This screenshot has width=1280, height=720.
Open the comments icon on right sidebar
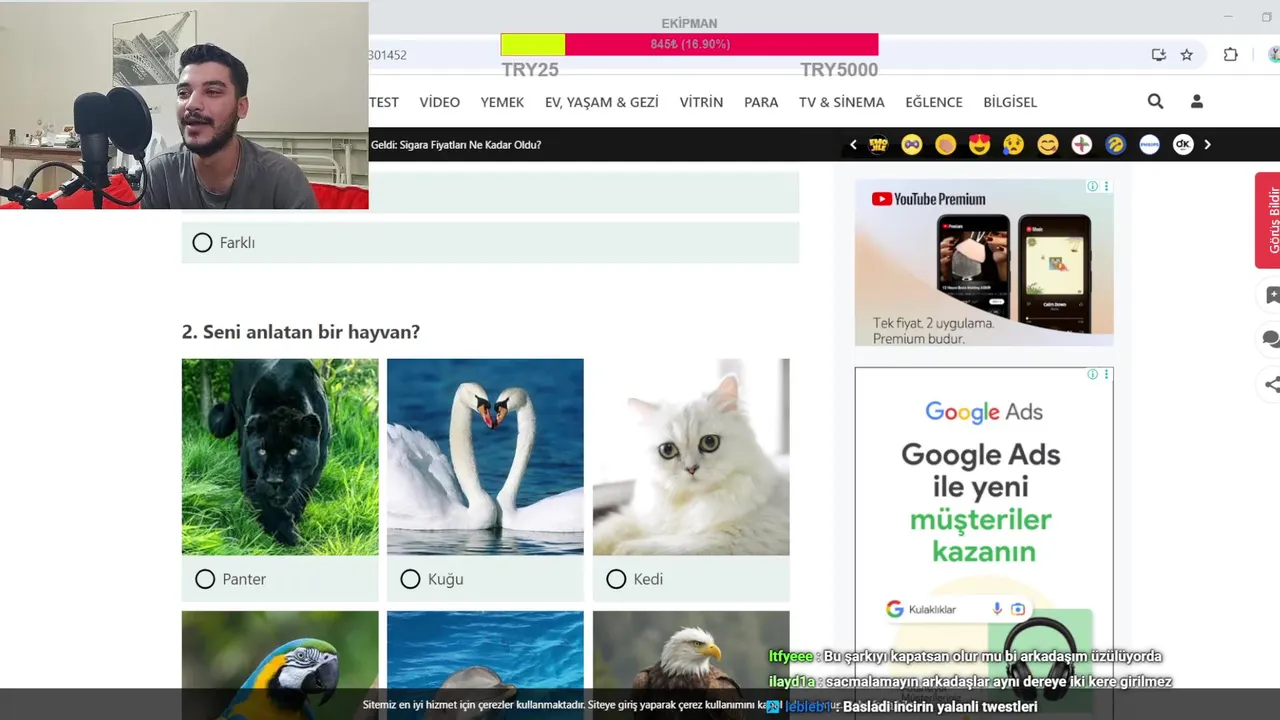pos(1272,340)
